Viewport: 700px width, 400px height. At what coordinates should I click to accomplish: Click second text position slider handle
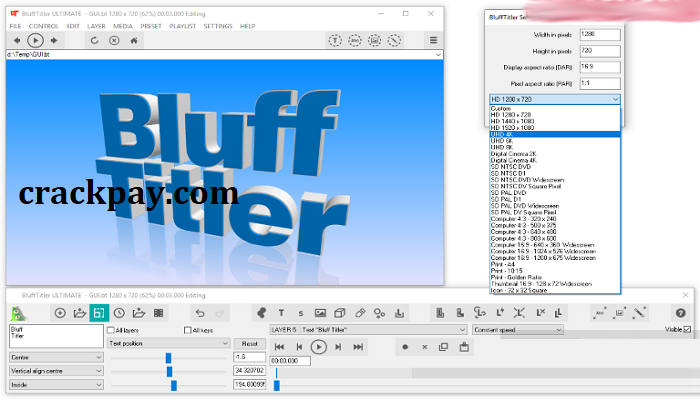point(170,371)
